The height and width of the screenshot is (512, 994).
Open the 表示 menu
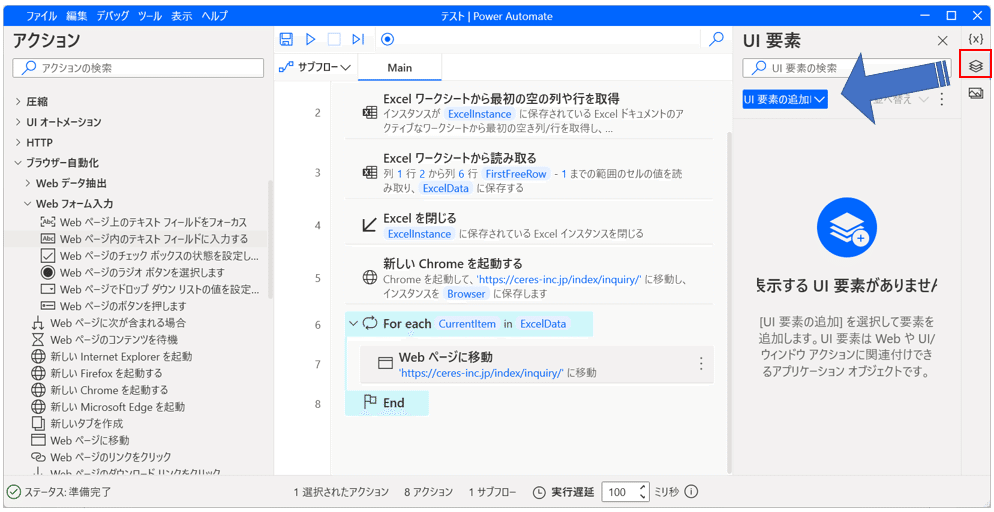(183, 16)
